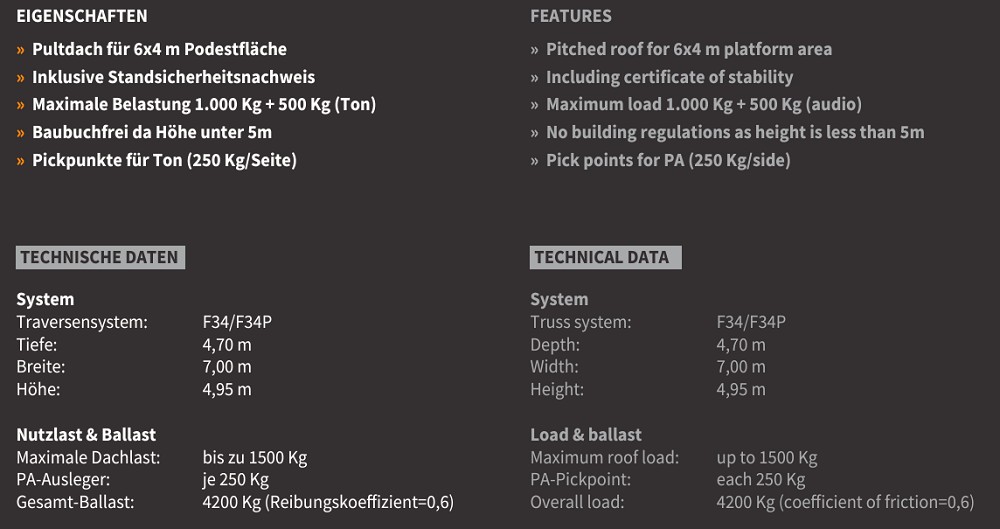Click the orange bullet before Maximale Belastung
Image resolution: width=1000 pixels, height=529 pixels.
(x=20, y=105)
